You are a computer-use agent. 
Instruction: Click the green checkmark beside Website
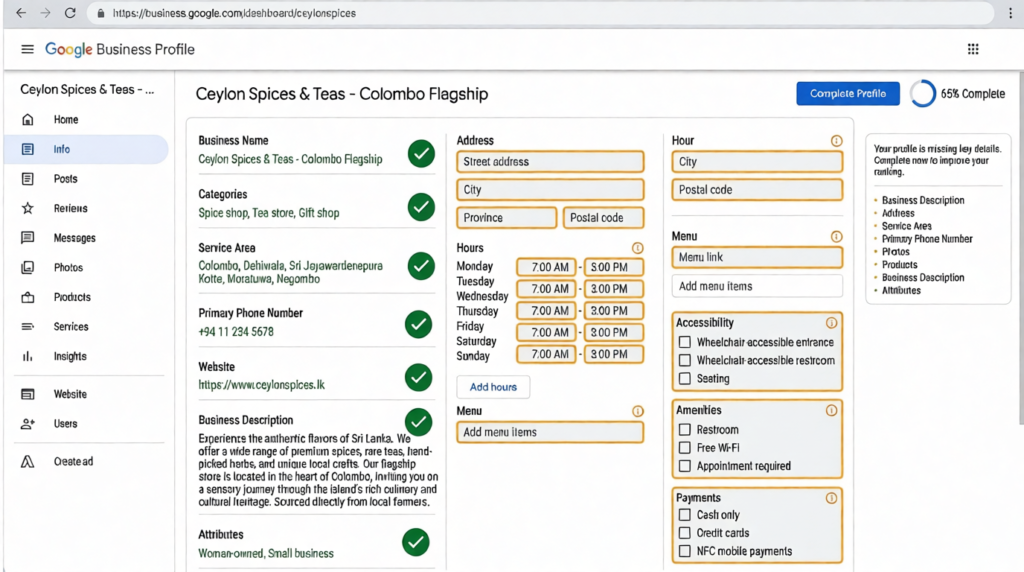click(418, 377)
